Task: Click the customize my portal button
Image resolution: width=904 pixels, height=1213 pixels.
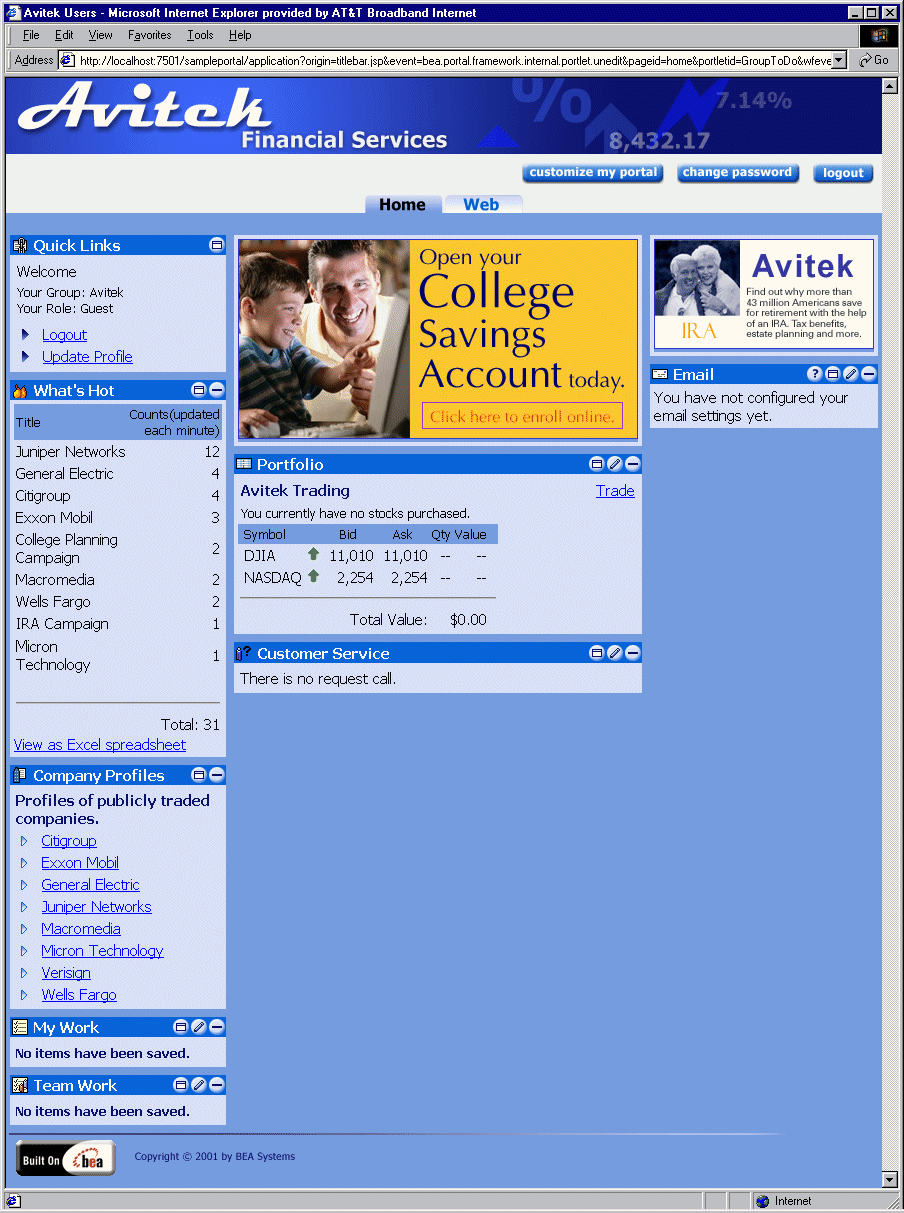Action: pyautogui.click(x=593, y=173)
